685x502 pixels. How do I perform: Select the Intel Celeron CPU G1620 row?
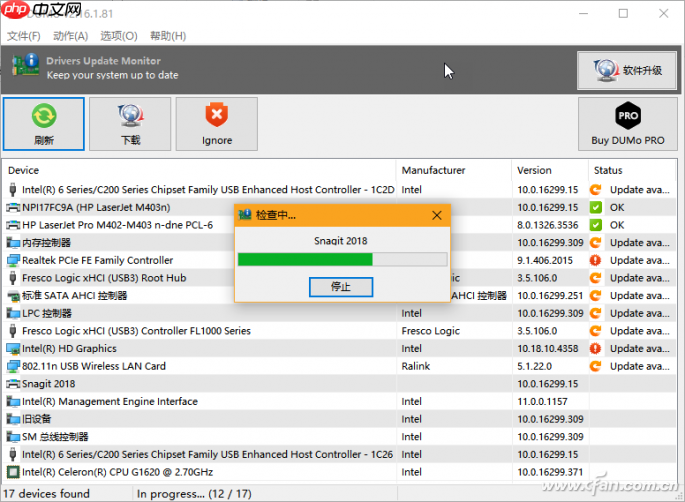point(340,472)
